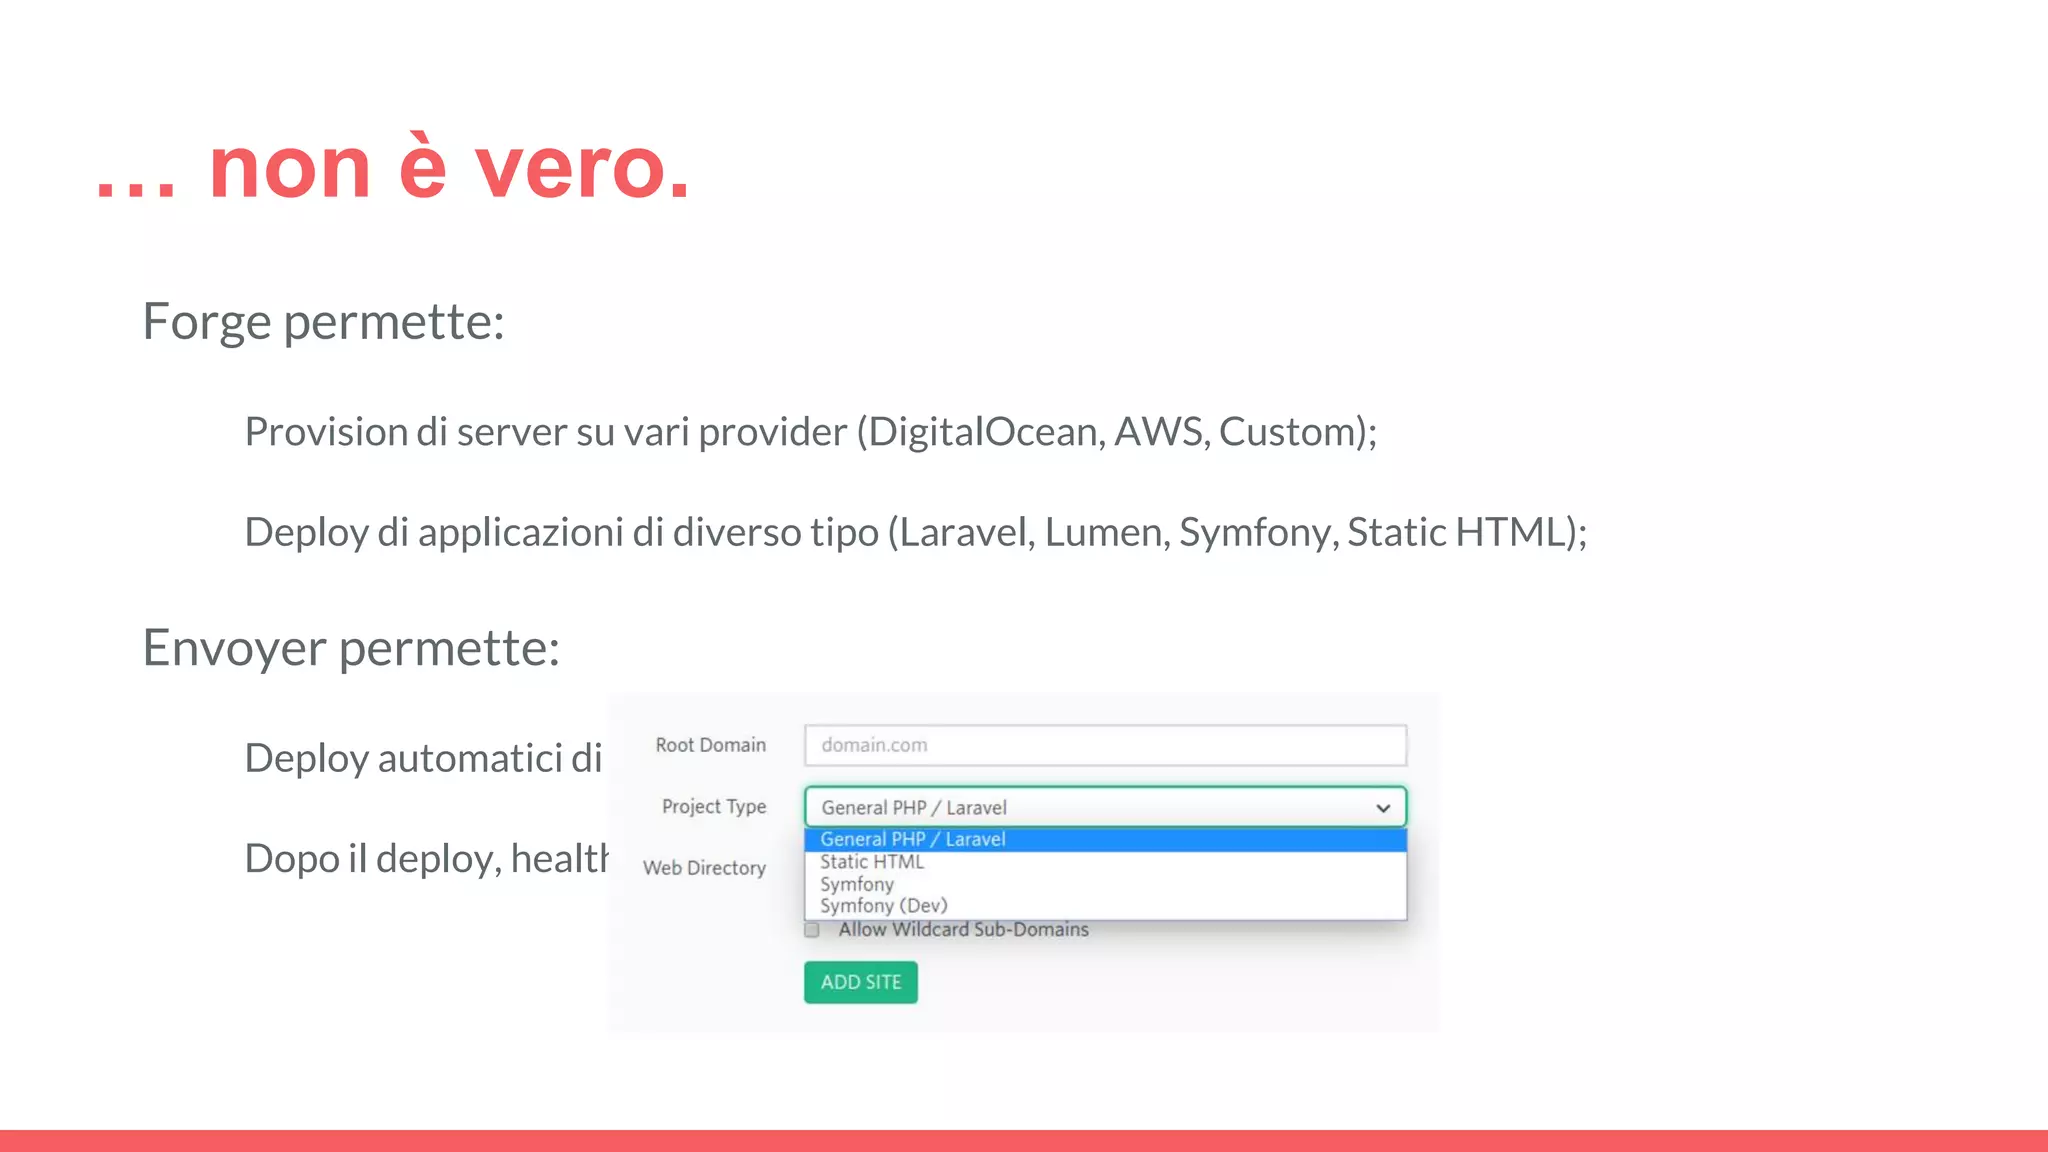The width and height of the screenshot is (2048, 1152).
Task: Click the Allow Wildcard Sub-Domains label
Action: tap(964, 929)
